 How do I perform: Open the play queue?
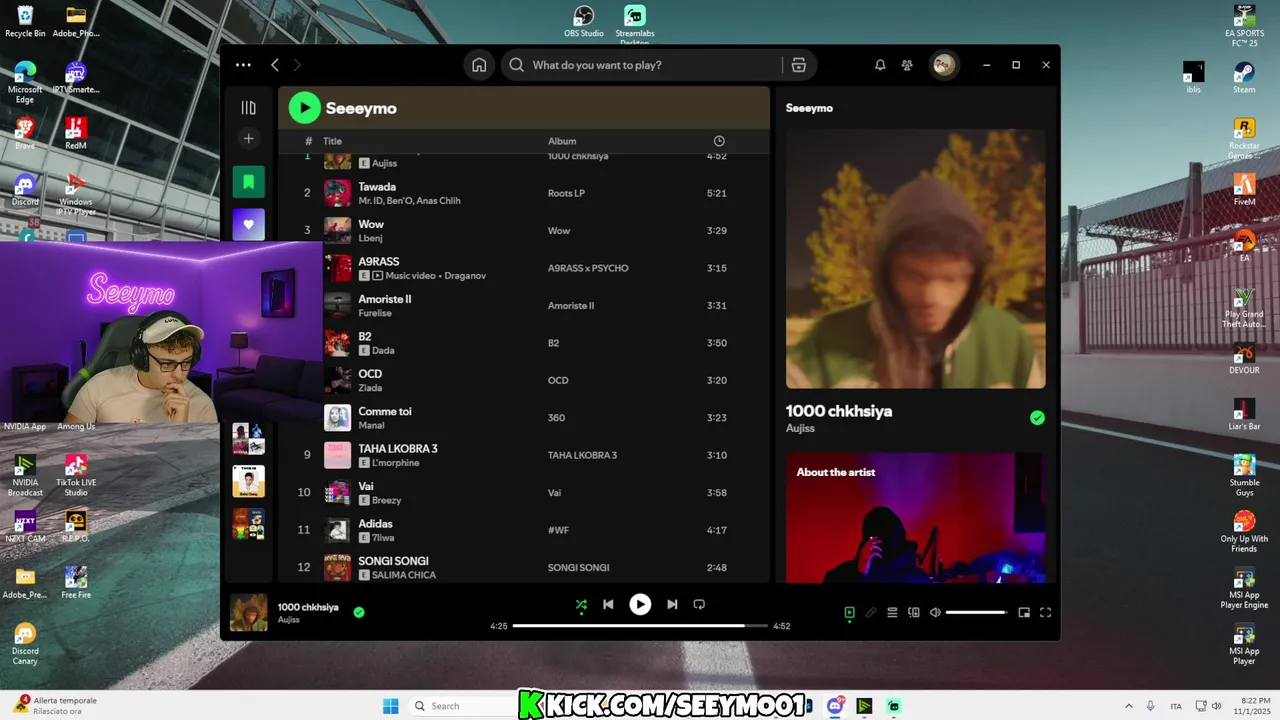[892, 613]
